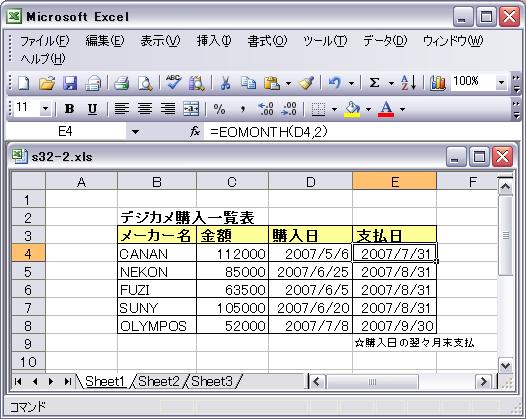This screenshot has height=419, width=526.
Task: Select cell with date 2007/9/30
Action: pos(394,325)
